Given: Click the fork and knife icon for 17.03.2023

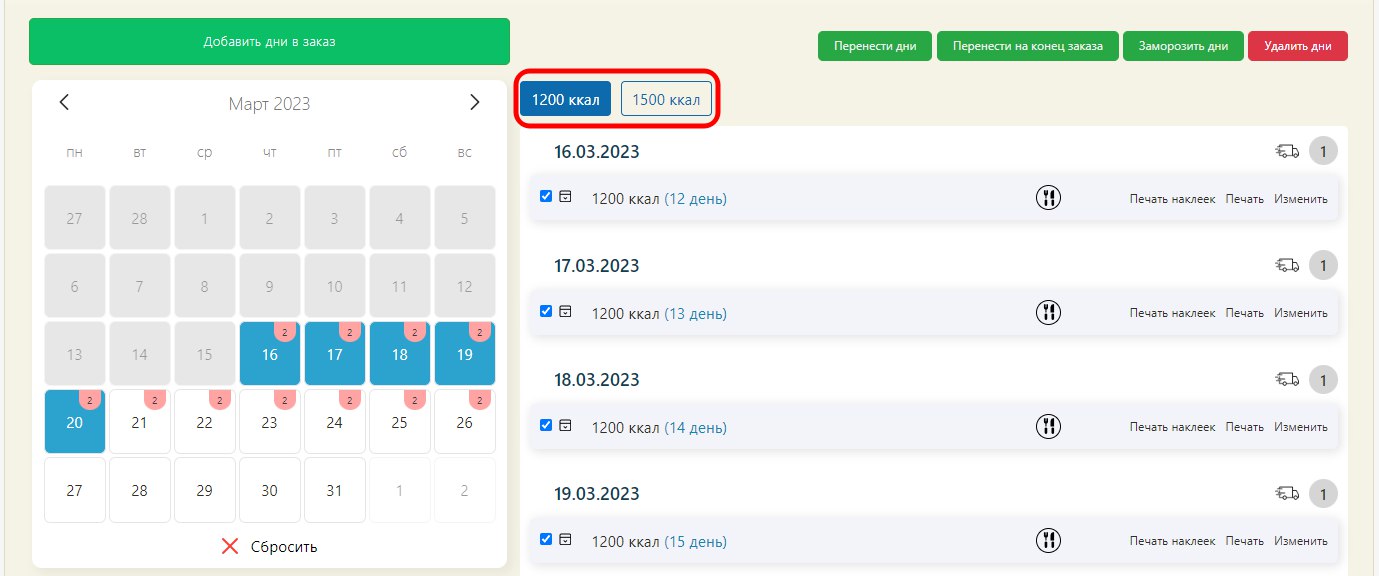Looking at the screenshot, I should pos(1048,312).
